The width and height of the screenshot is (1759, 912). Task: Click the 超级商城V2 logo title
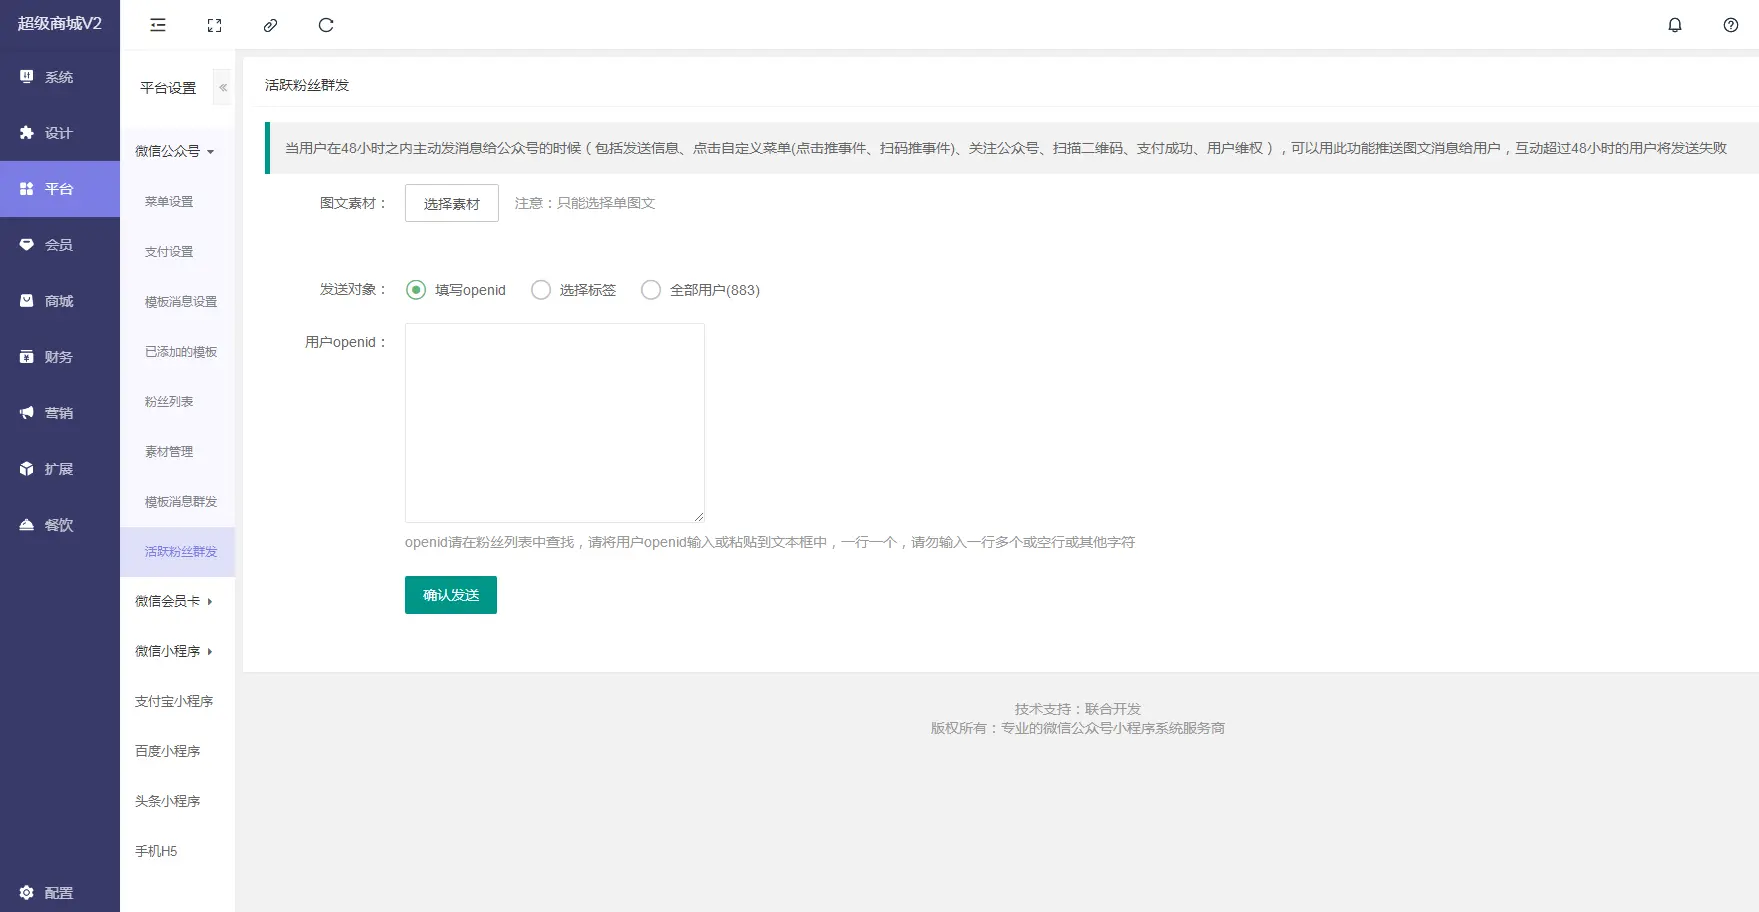pos(60,23)
